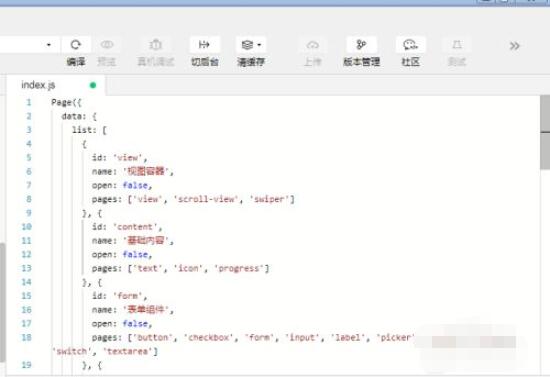Click the 测试 test icon
The height and width of the screenshot is (377, 550).
pos(456,45)
